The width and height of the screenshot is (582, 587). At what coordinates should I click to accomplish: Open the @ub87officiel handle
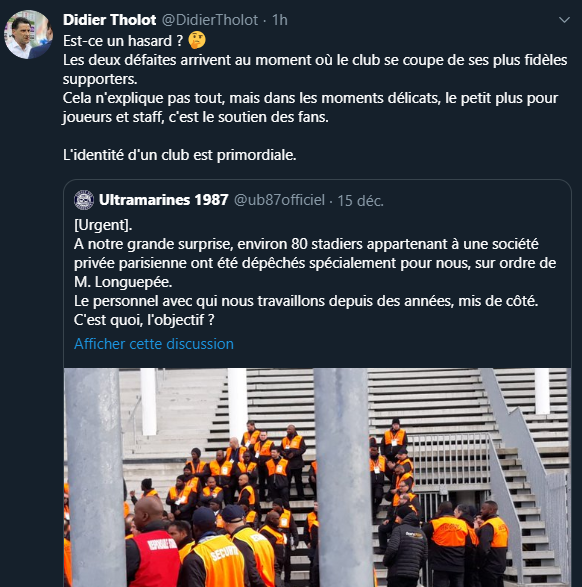pos(279,200)
